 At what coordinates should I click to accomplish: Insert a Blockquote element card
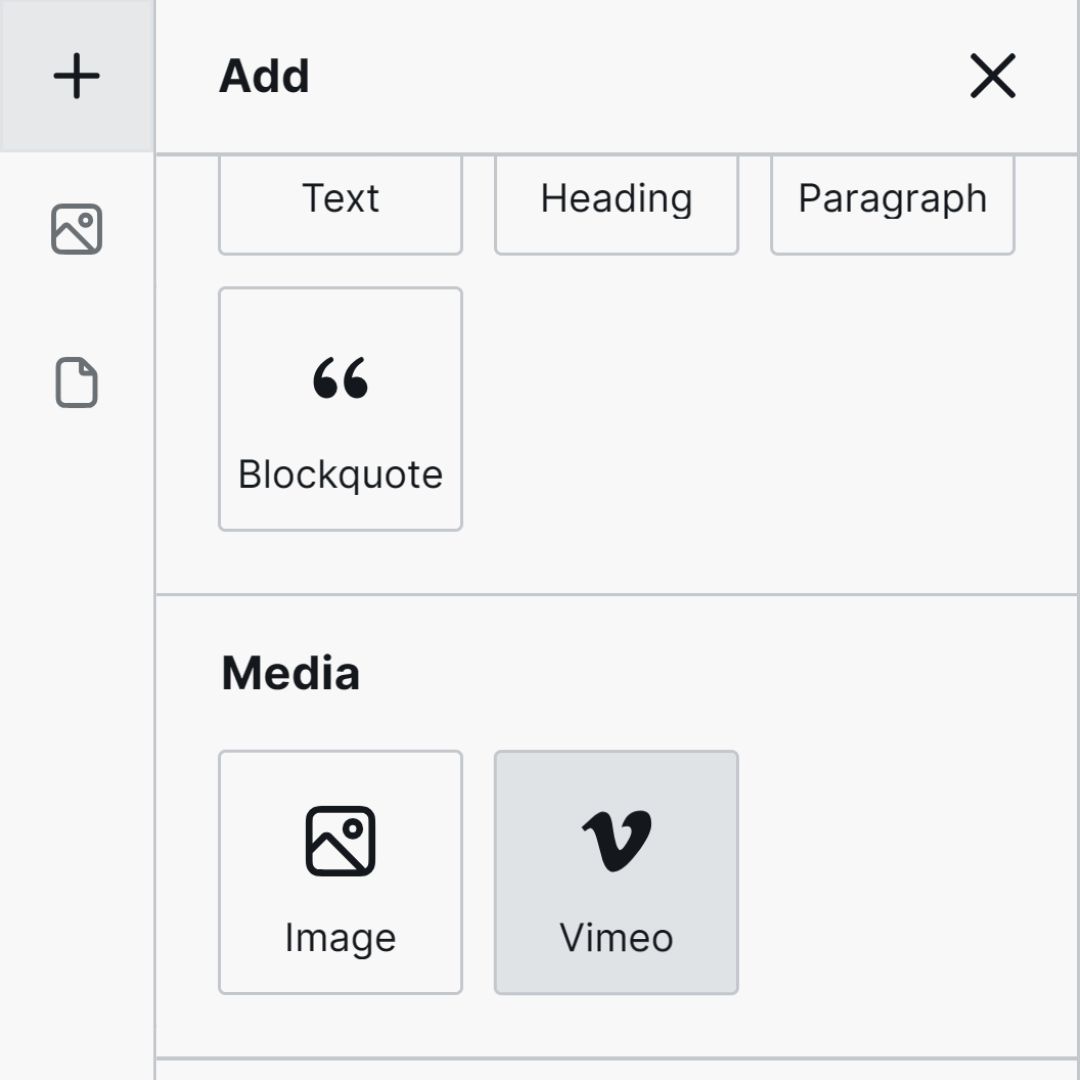(x=340, y=409)
